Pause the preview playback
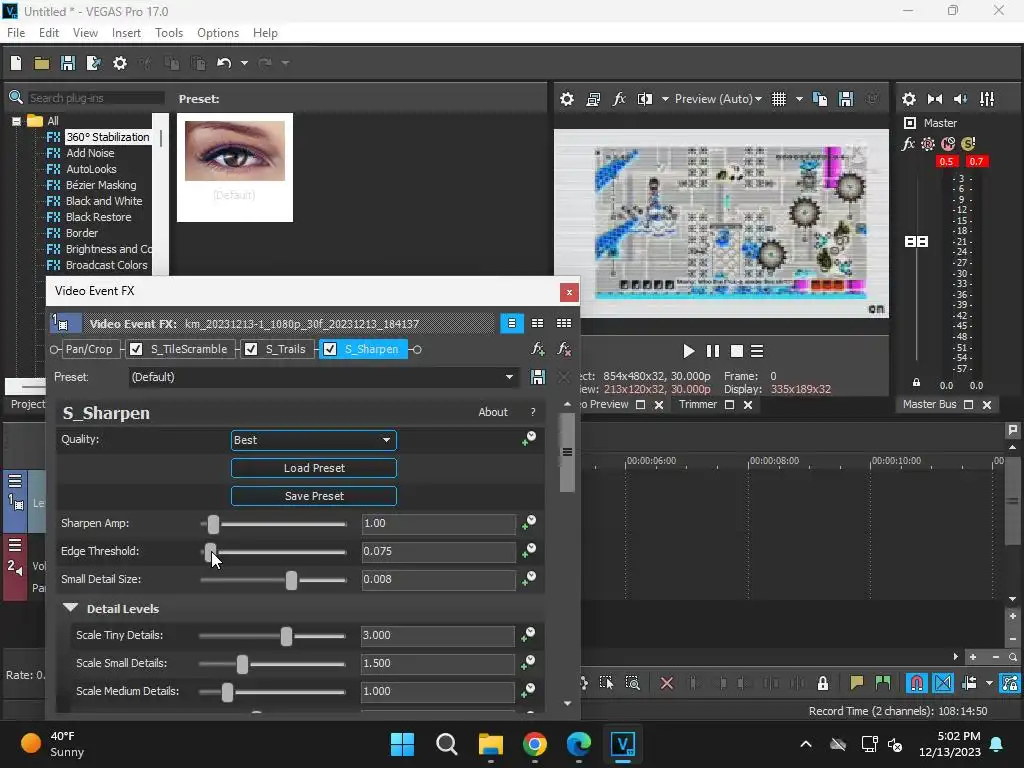This screenshot has width=1024, height=768. 712,351
